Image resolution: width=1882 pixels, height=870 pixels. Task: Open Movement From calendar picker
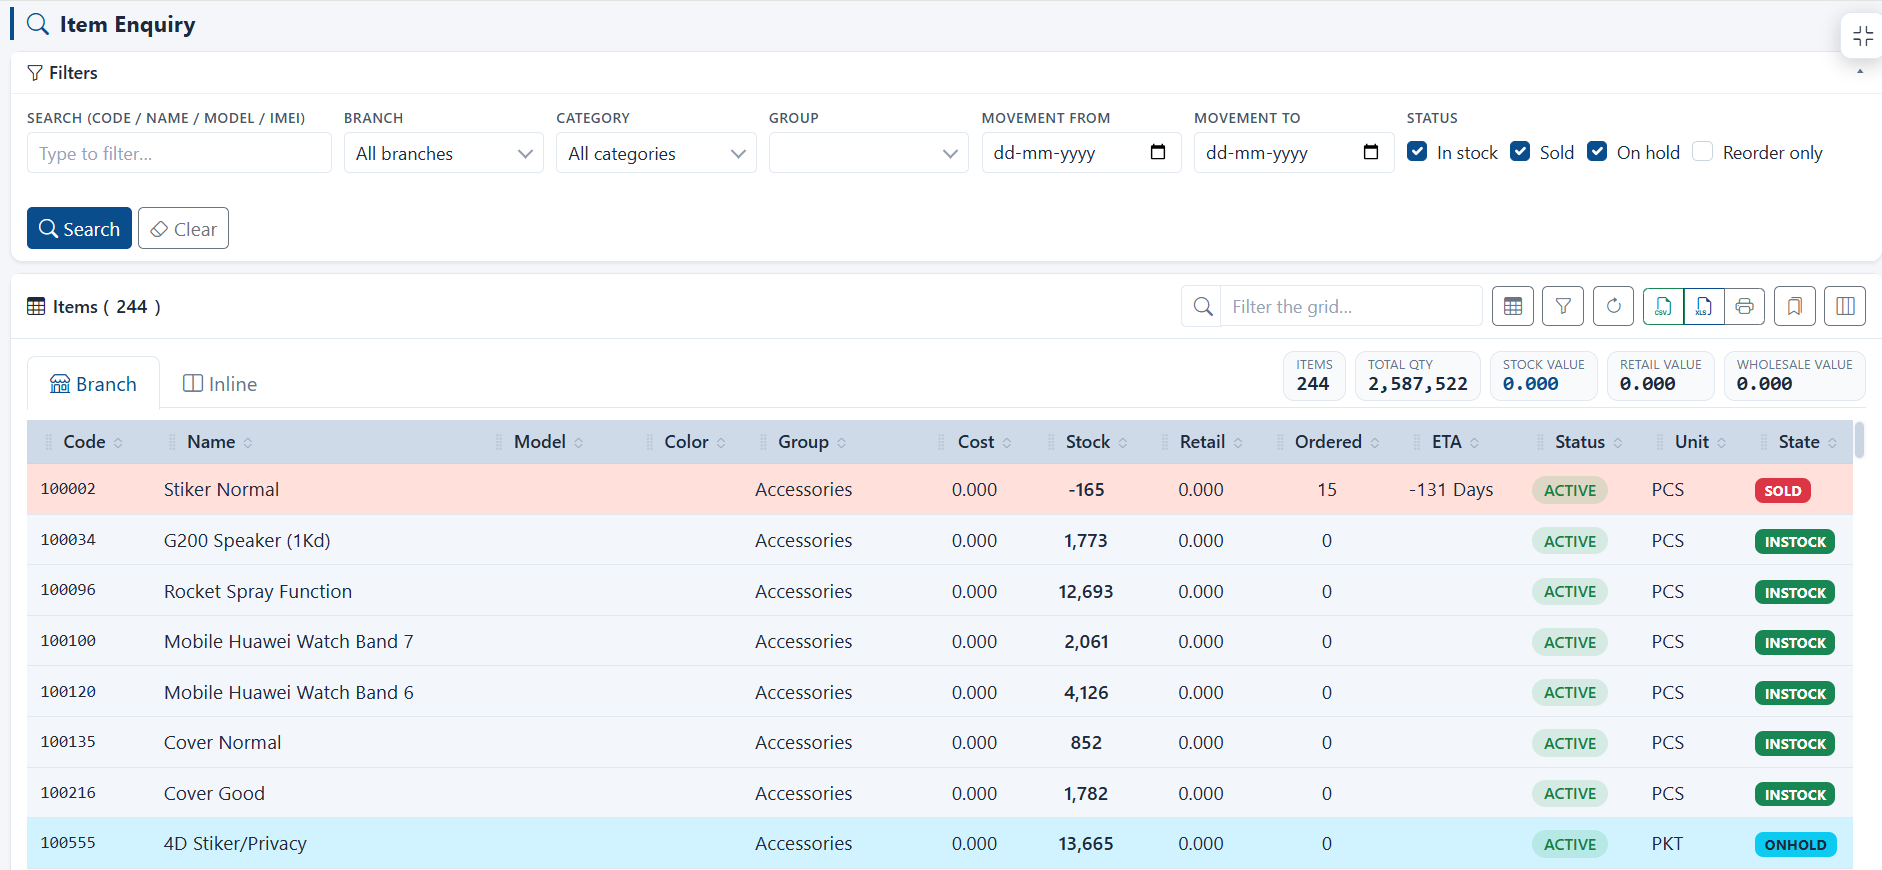click(x=1158, y=152)
